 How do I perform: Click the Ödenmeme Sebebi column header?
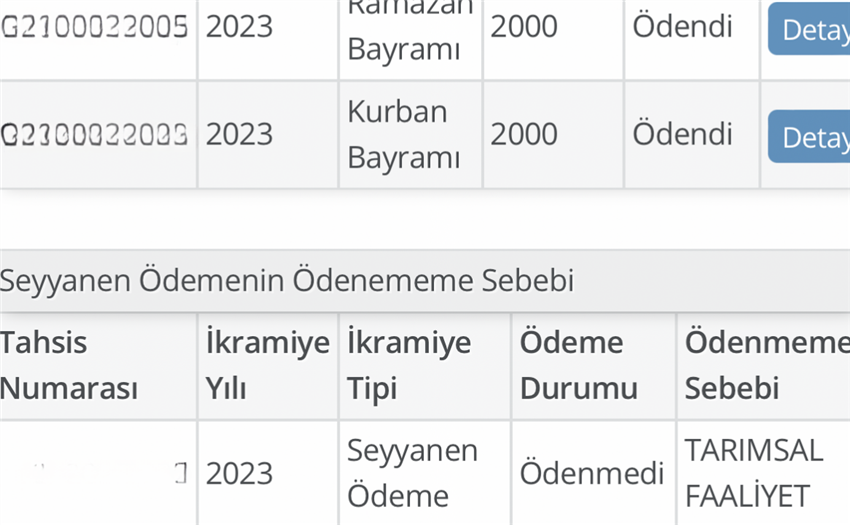pos(767,366)
